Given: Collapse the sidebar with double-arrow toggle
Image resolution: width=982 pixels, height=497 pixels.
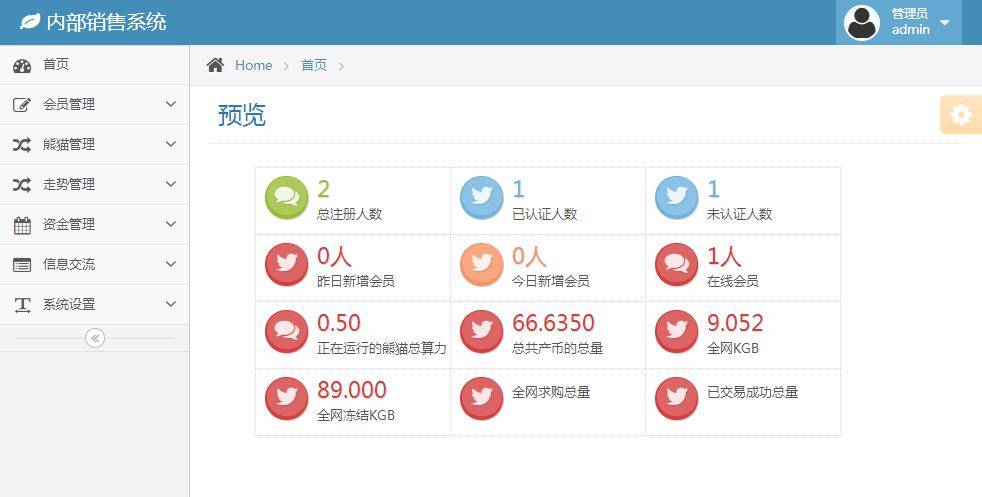Looking at the screenshot, I should point(95,338).
